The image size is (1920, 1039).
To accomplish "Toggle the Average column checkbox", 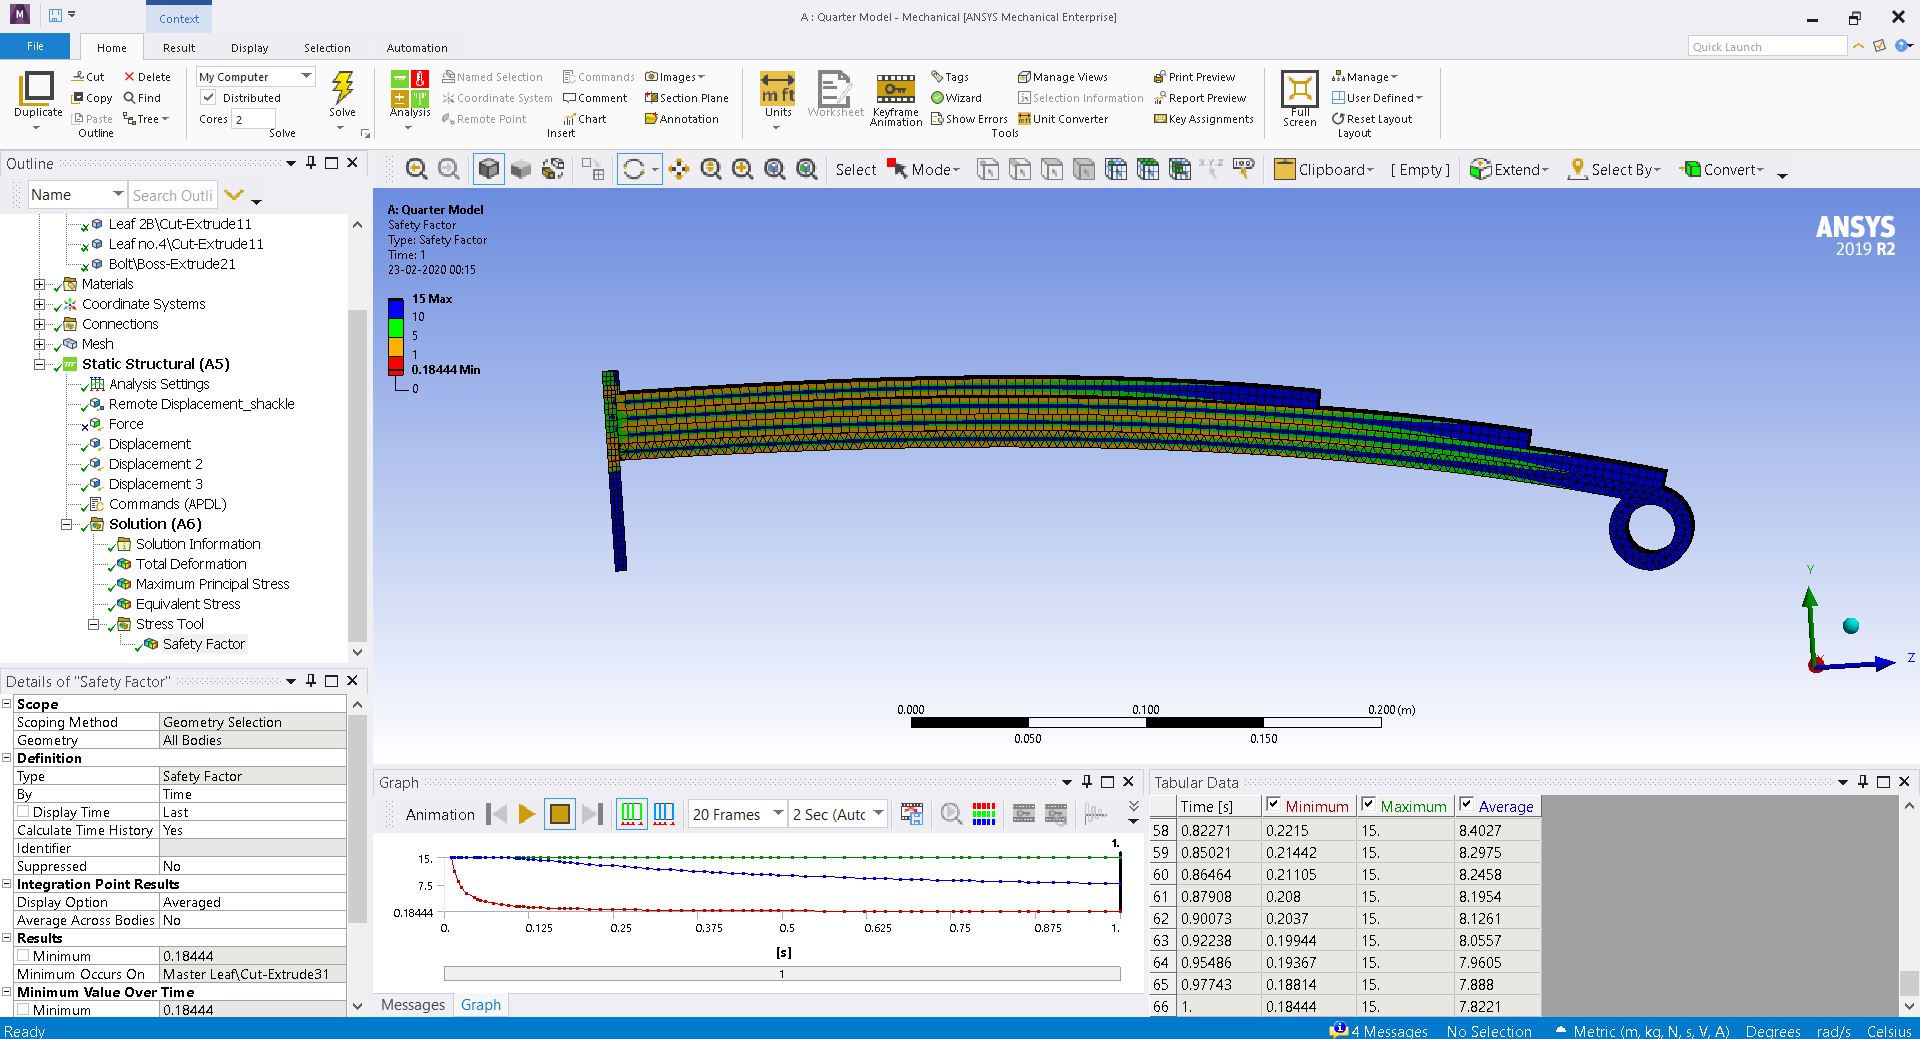I will tap(1466, 805).
